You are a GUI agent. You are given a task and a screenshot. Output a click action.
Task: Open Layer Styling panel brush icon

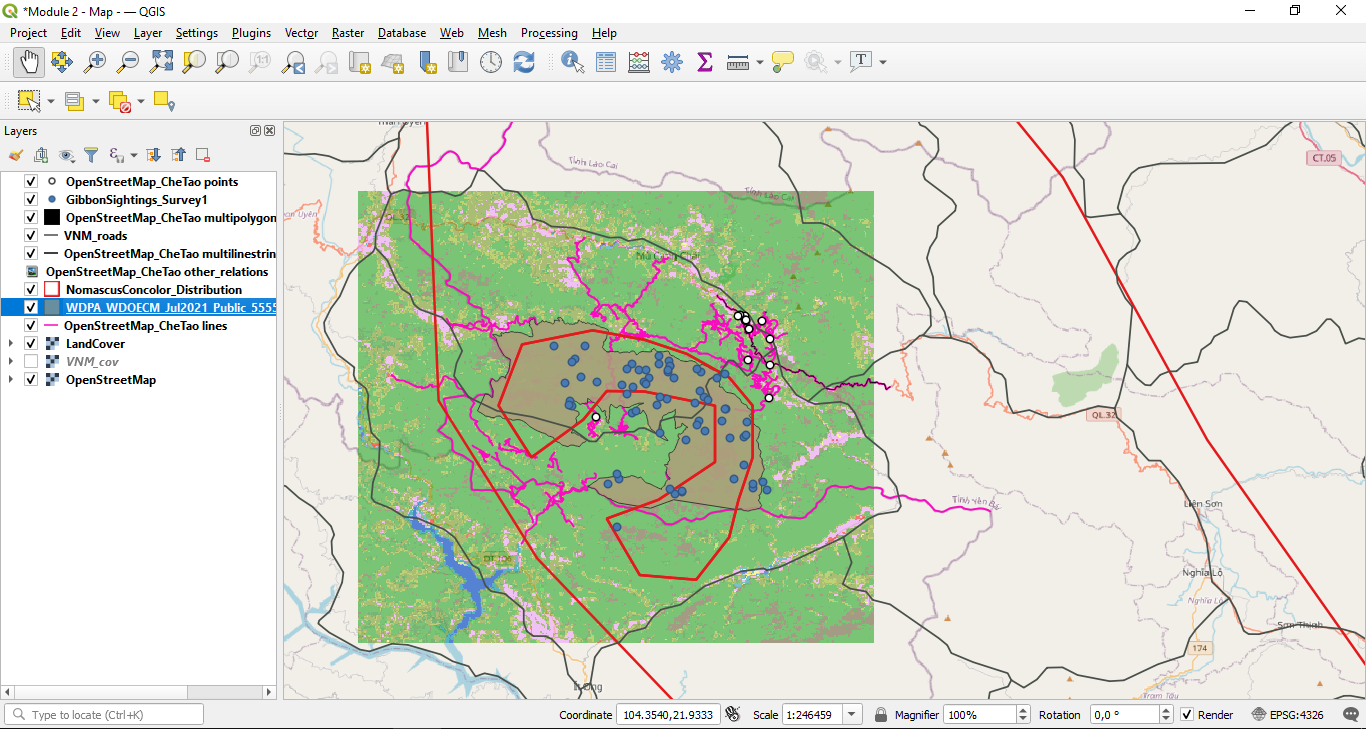click(x=15, y=155)
